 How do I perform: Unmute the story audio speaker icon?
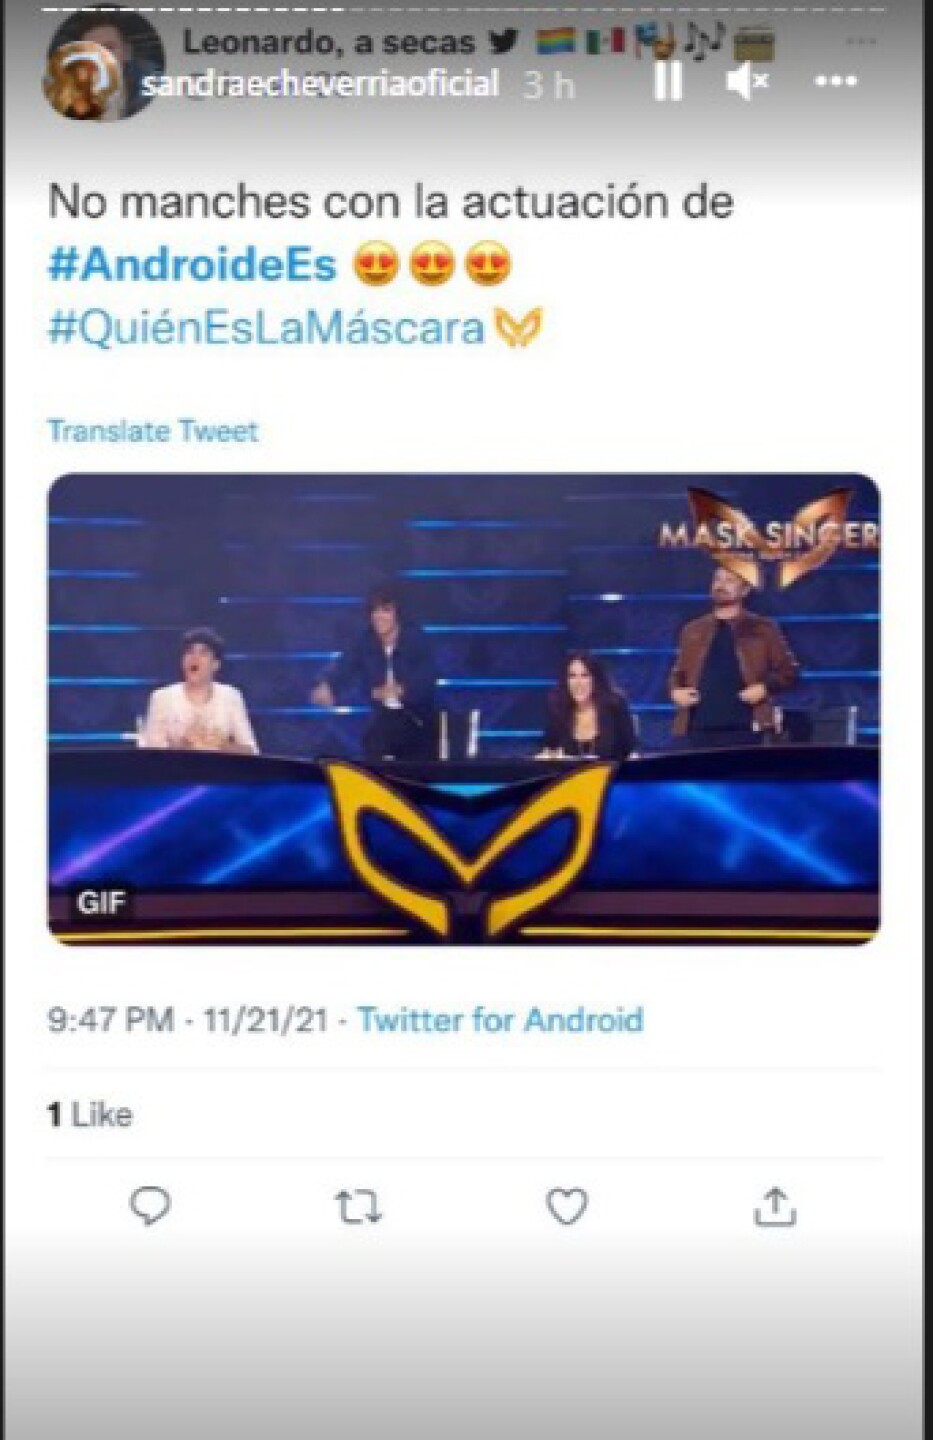pyautogui.click(x=747, y=81)
